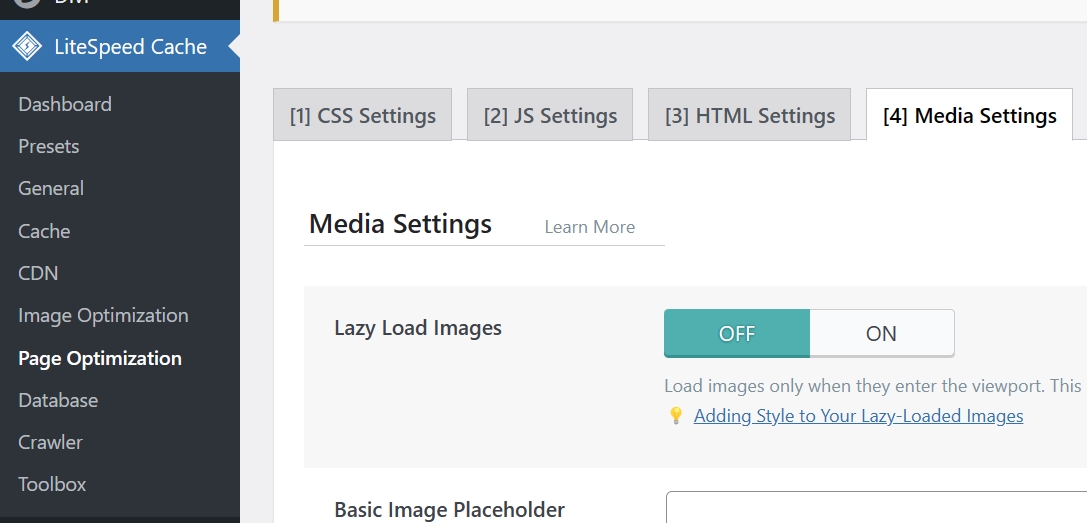This screenshot has height=523, width=1087.
Task: Navigate to the Crawler page
Action: (x=50, y=442)
